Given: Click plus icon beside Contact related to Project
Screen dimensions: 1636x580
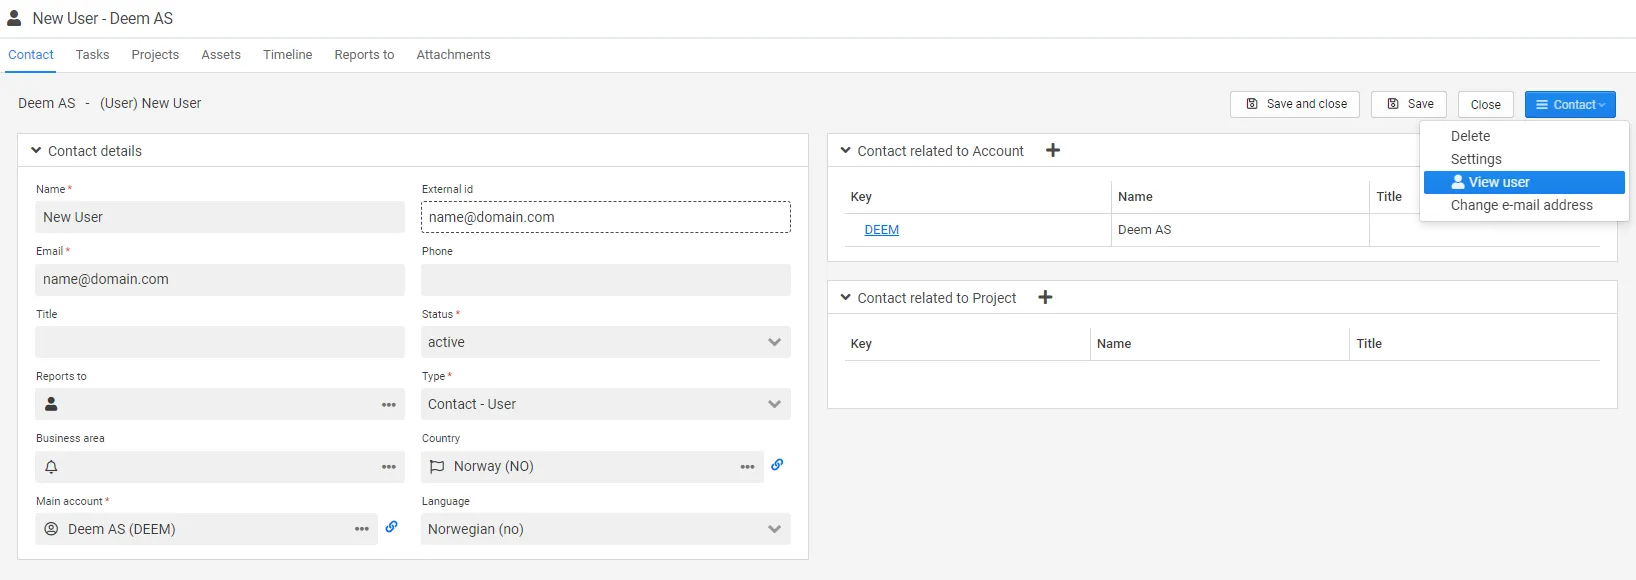Looking at the screenshot, I should coord(1045,298).
